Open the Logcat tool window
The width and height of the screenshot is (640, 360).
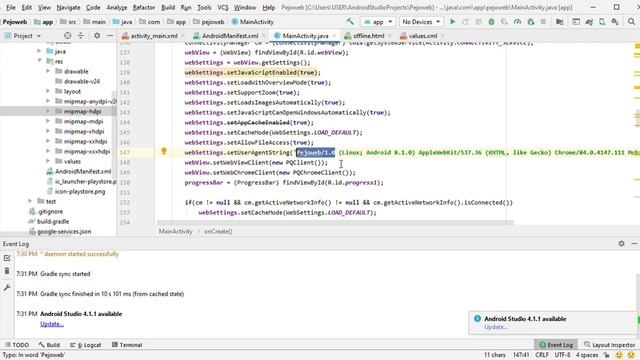coord(86,345)
